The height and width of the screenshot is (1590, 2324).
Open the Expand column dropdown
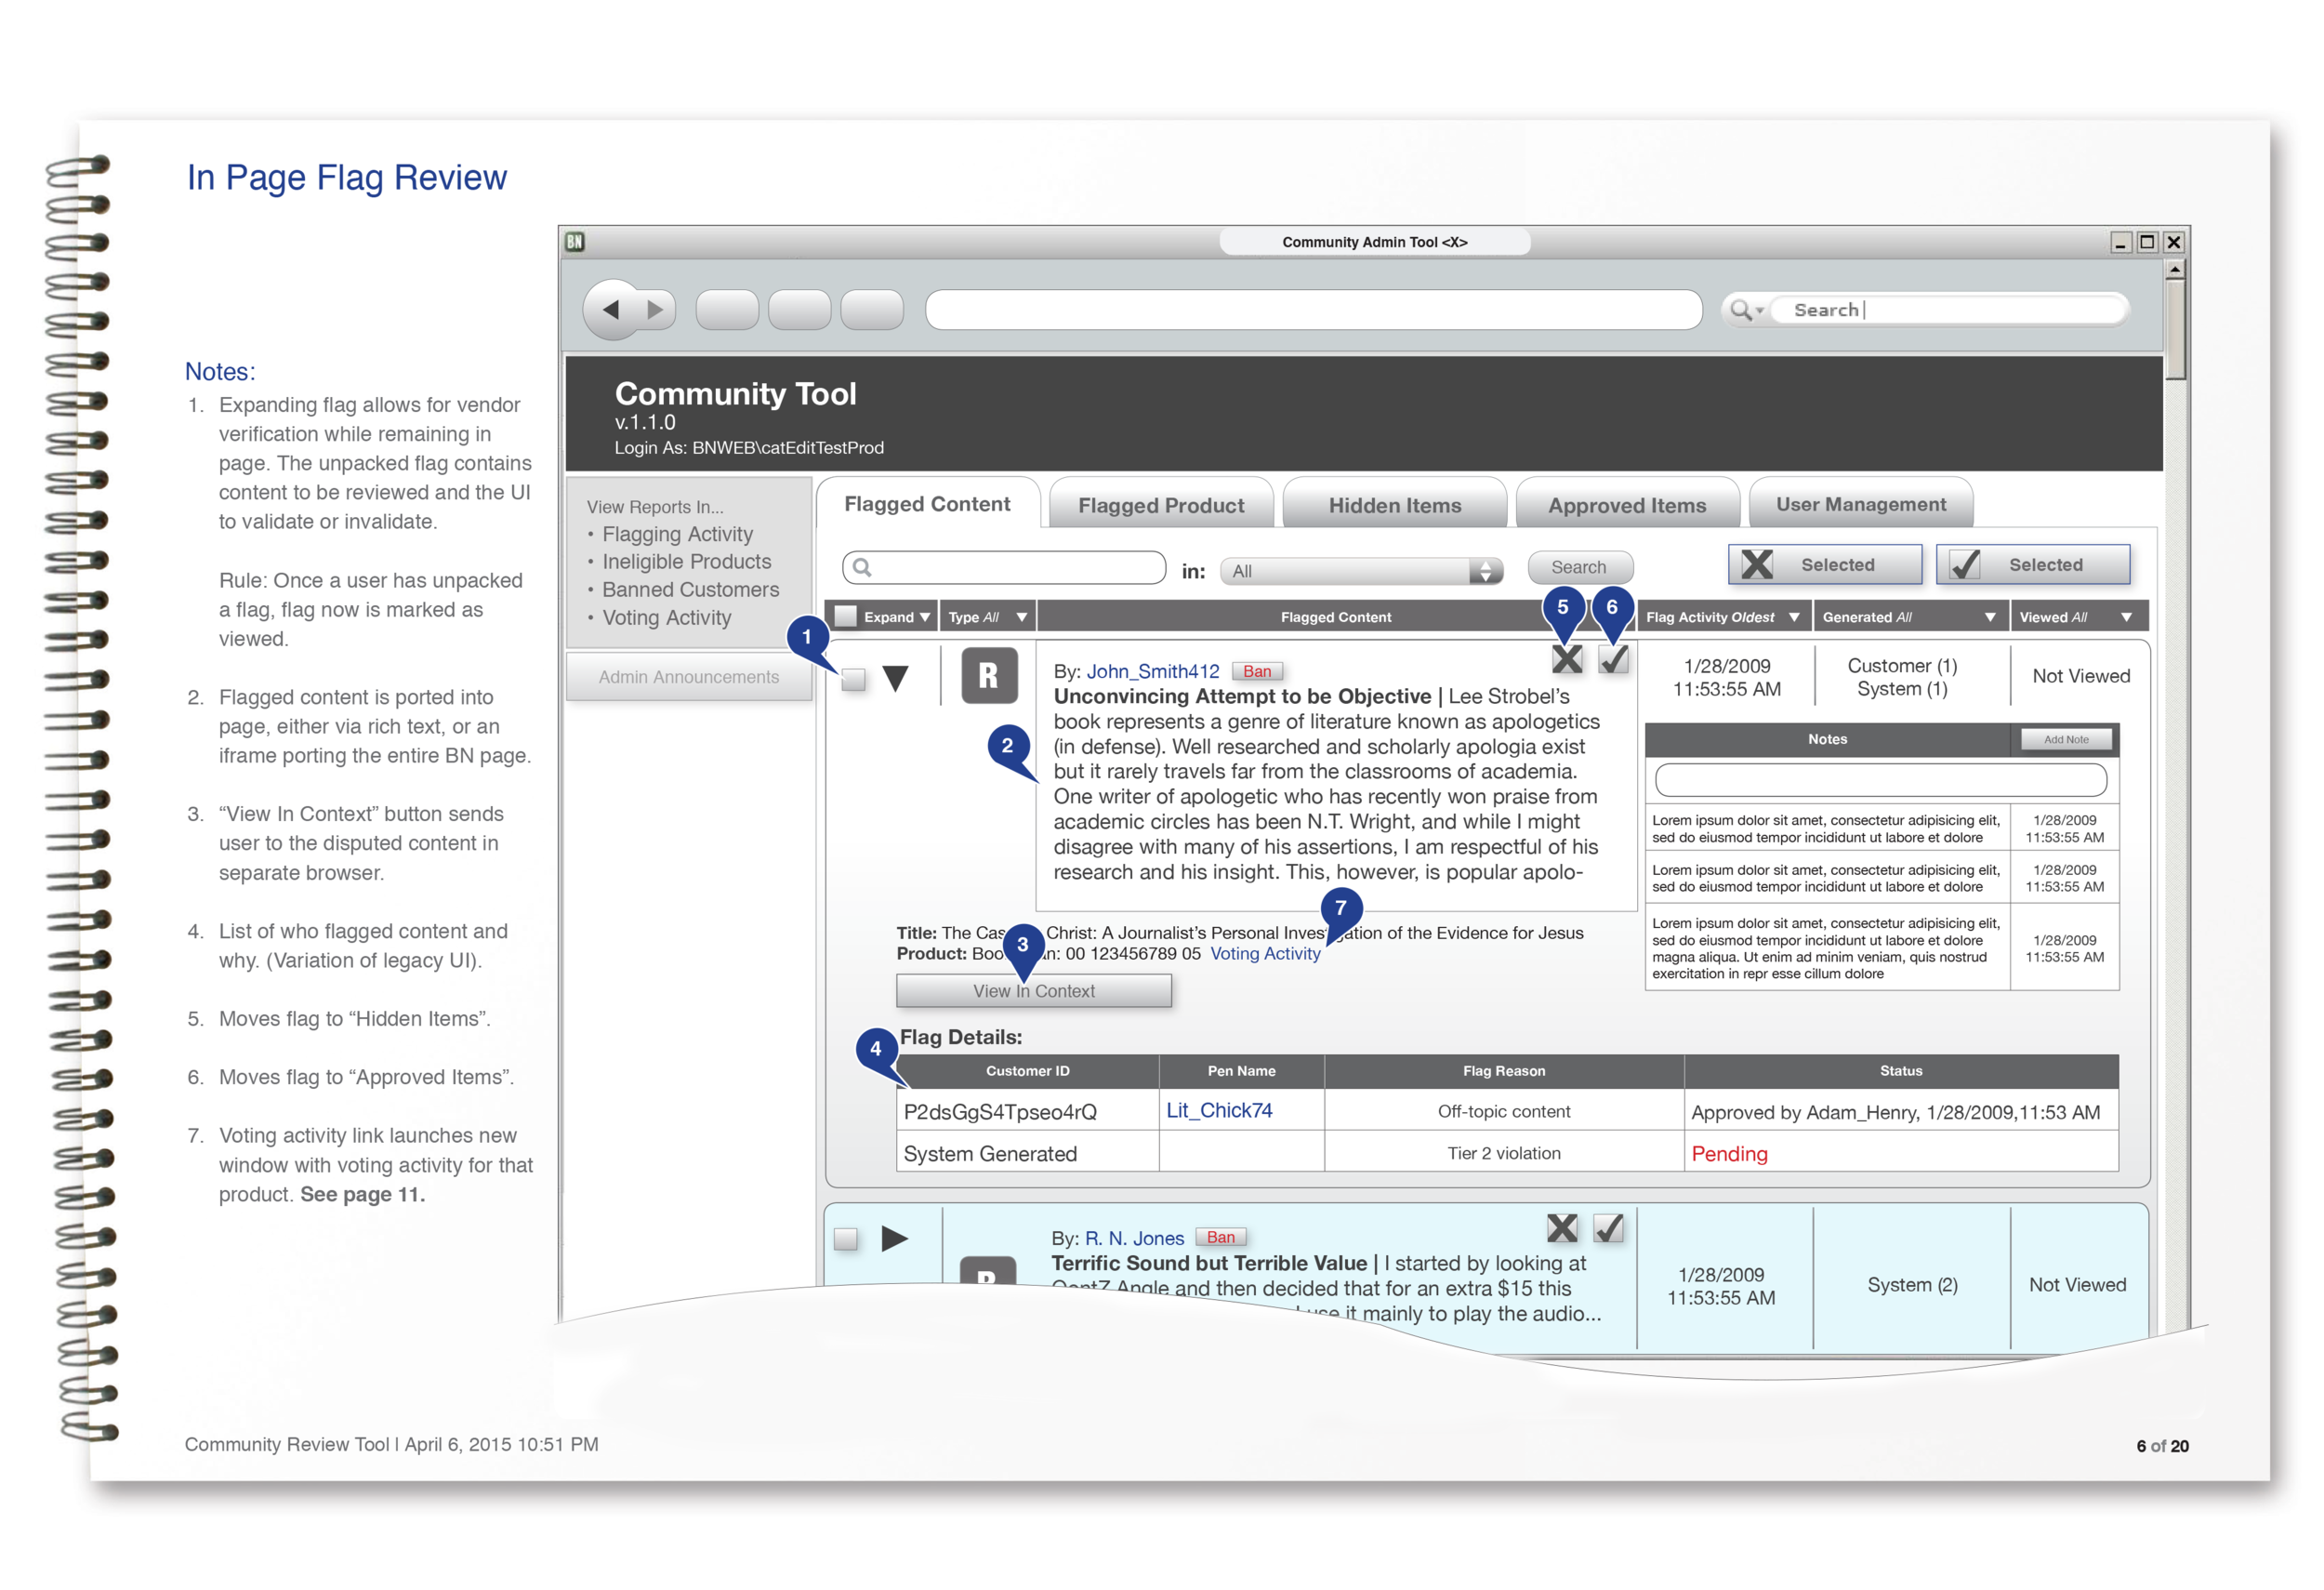[925, 617]
